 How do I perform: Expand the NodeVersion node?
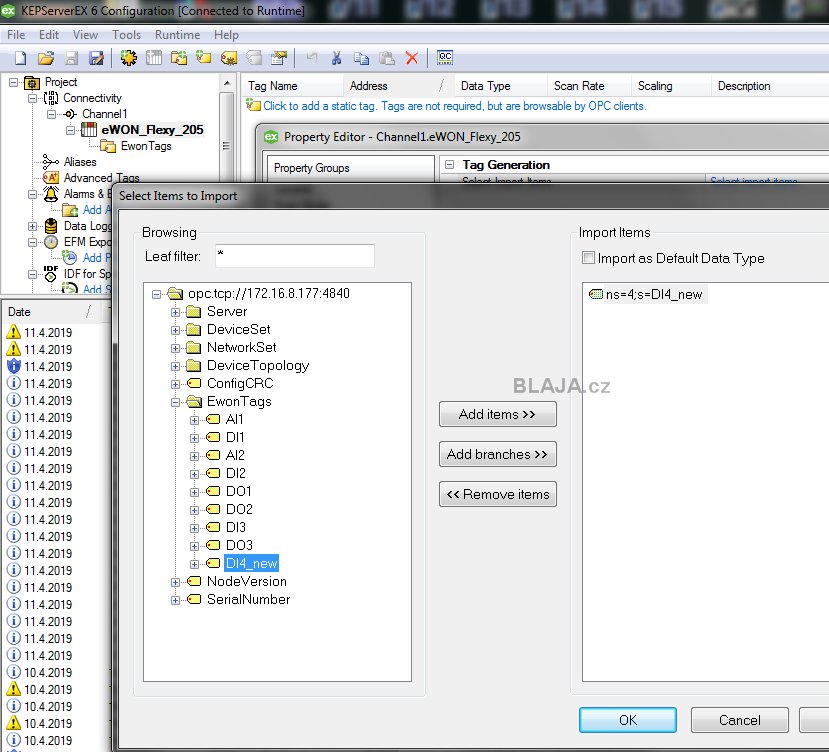click(176, 582)
